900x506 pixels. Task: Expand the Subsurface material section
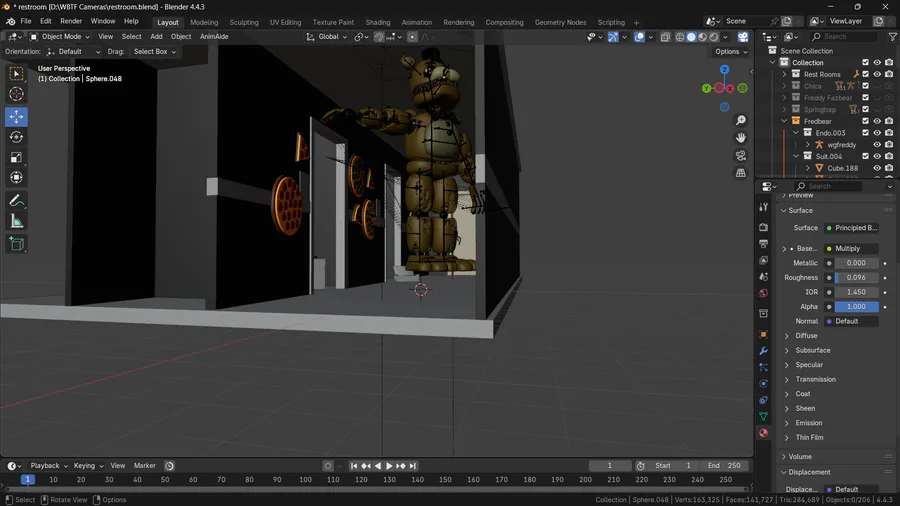coord(786,351)
